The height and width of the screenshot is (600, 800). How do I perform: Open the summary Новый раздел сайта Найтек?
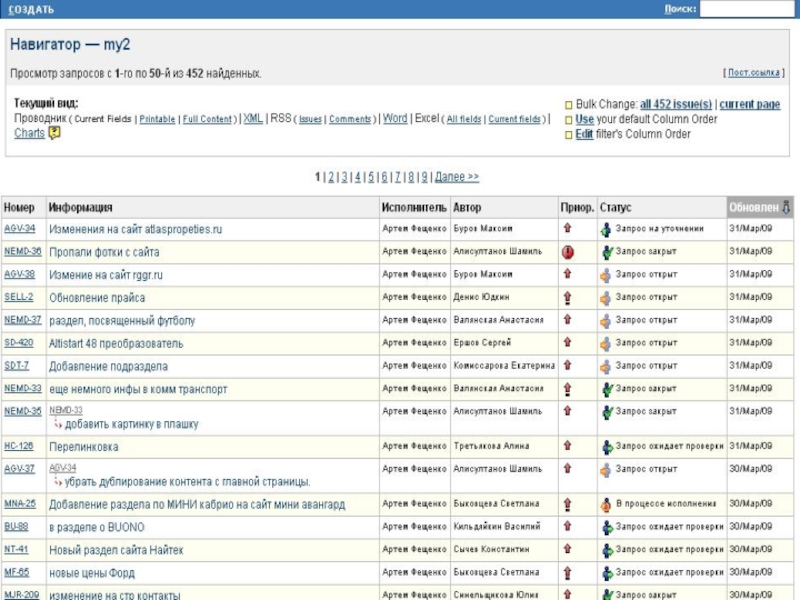[x=116, y=550]
